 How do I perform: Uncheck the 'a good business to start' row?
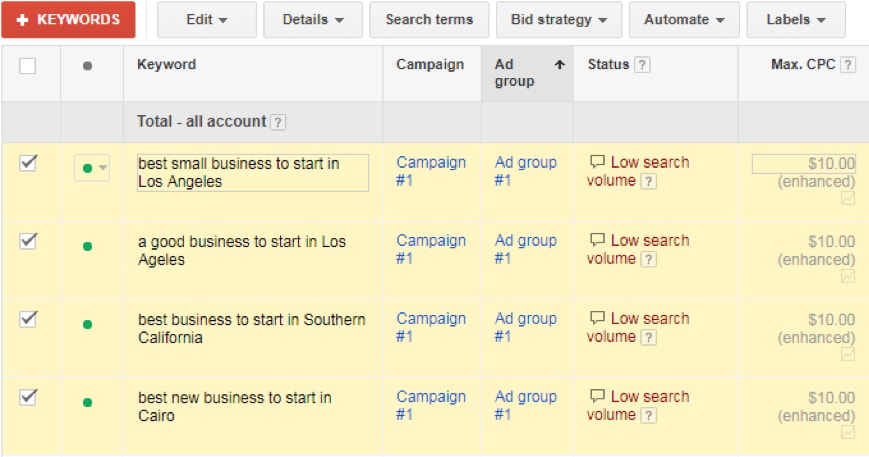coord(28,241)
